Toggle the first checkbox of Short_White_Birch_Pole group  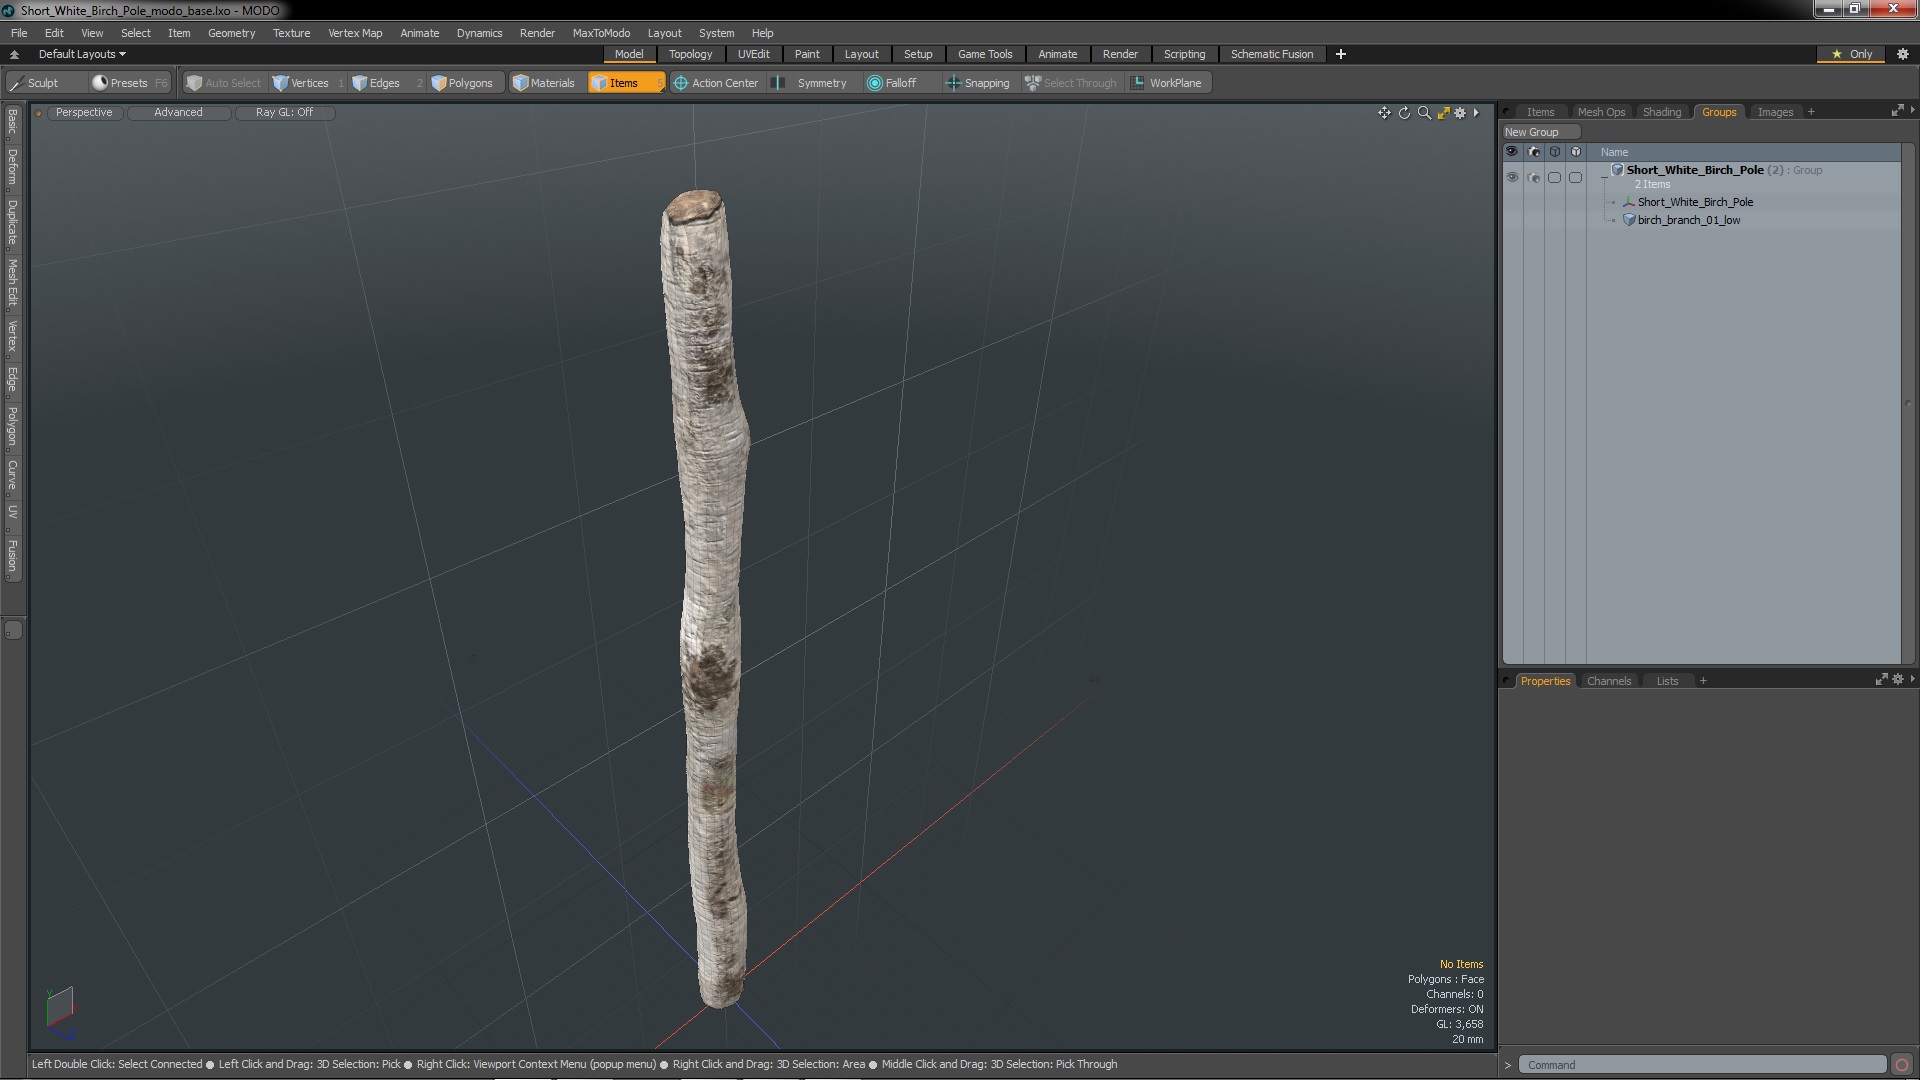1554,177
